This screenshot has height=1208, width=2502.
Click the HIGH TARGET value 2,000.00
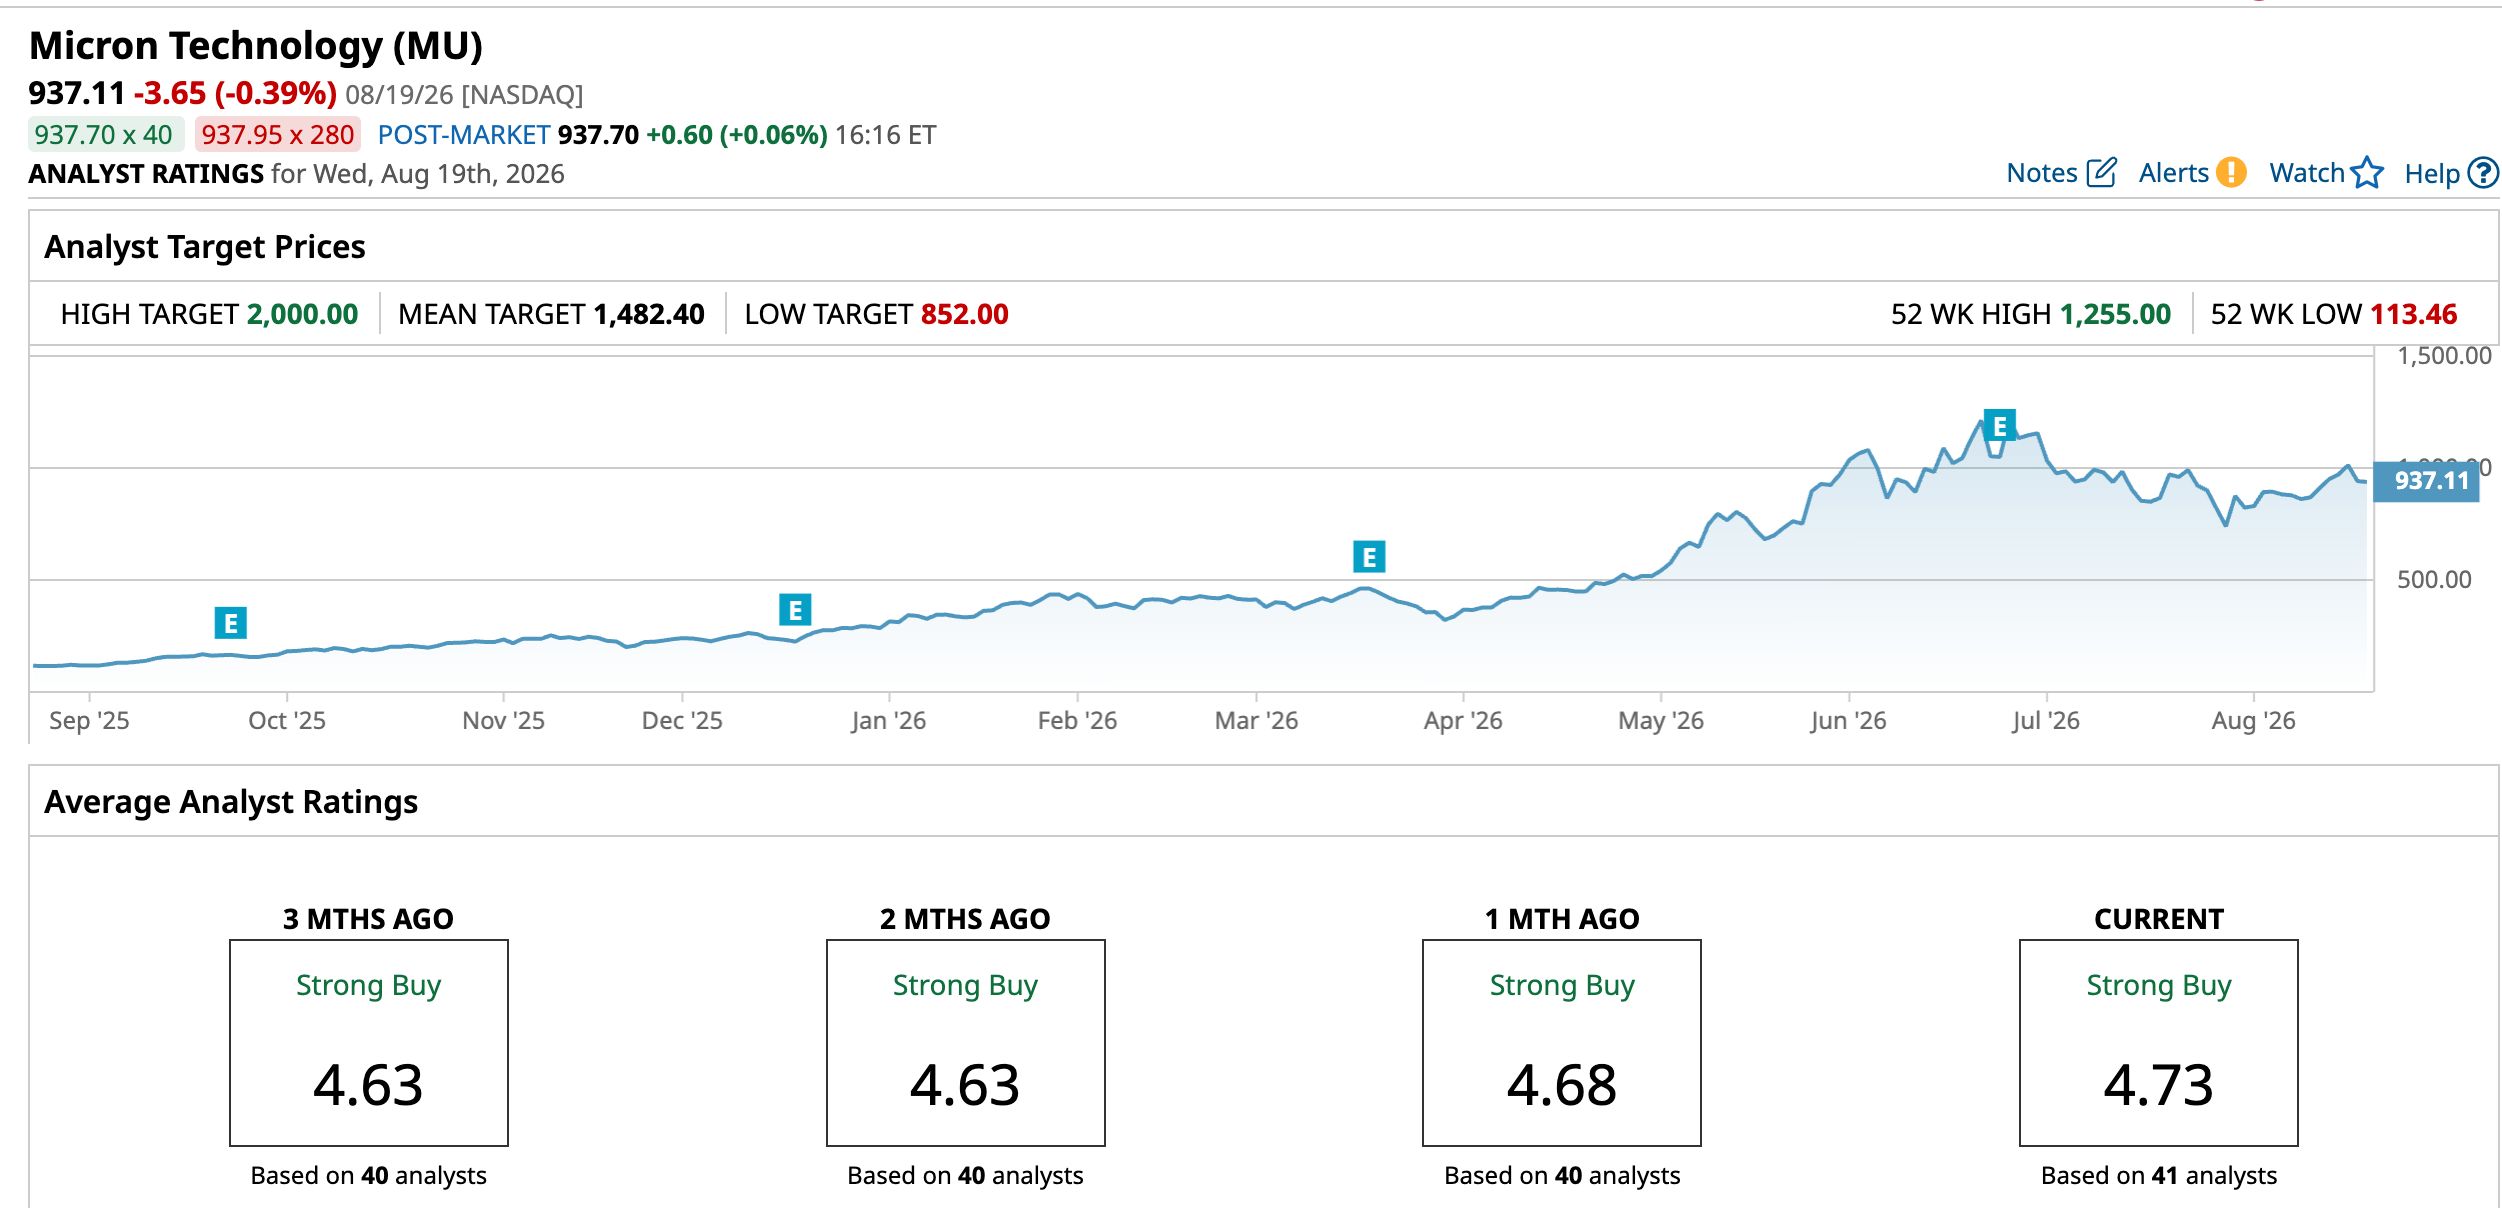[302, 315]
